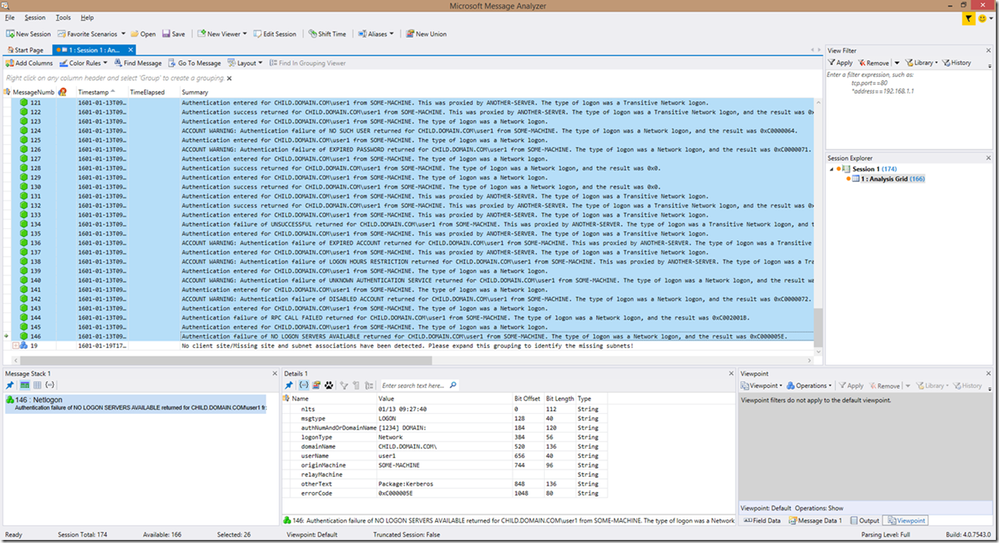The height and width of the screenshot is (543, 999).
Task: Select message row 144 RPC CALL FAILED
Action: click(x=408, y=317)
